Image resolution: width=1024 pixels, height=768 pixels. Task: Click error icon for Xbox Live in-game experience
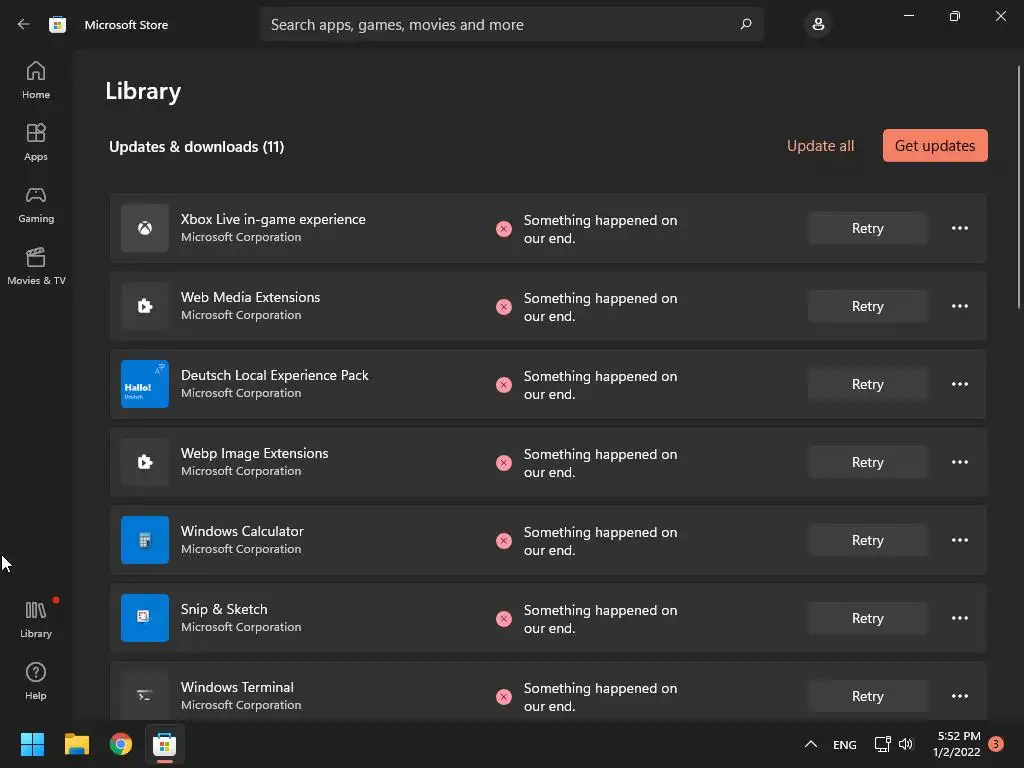pos(504,229)
